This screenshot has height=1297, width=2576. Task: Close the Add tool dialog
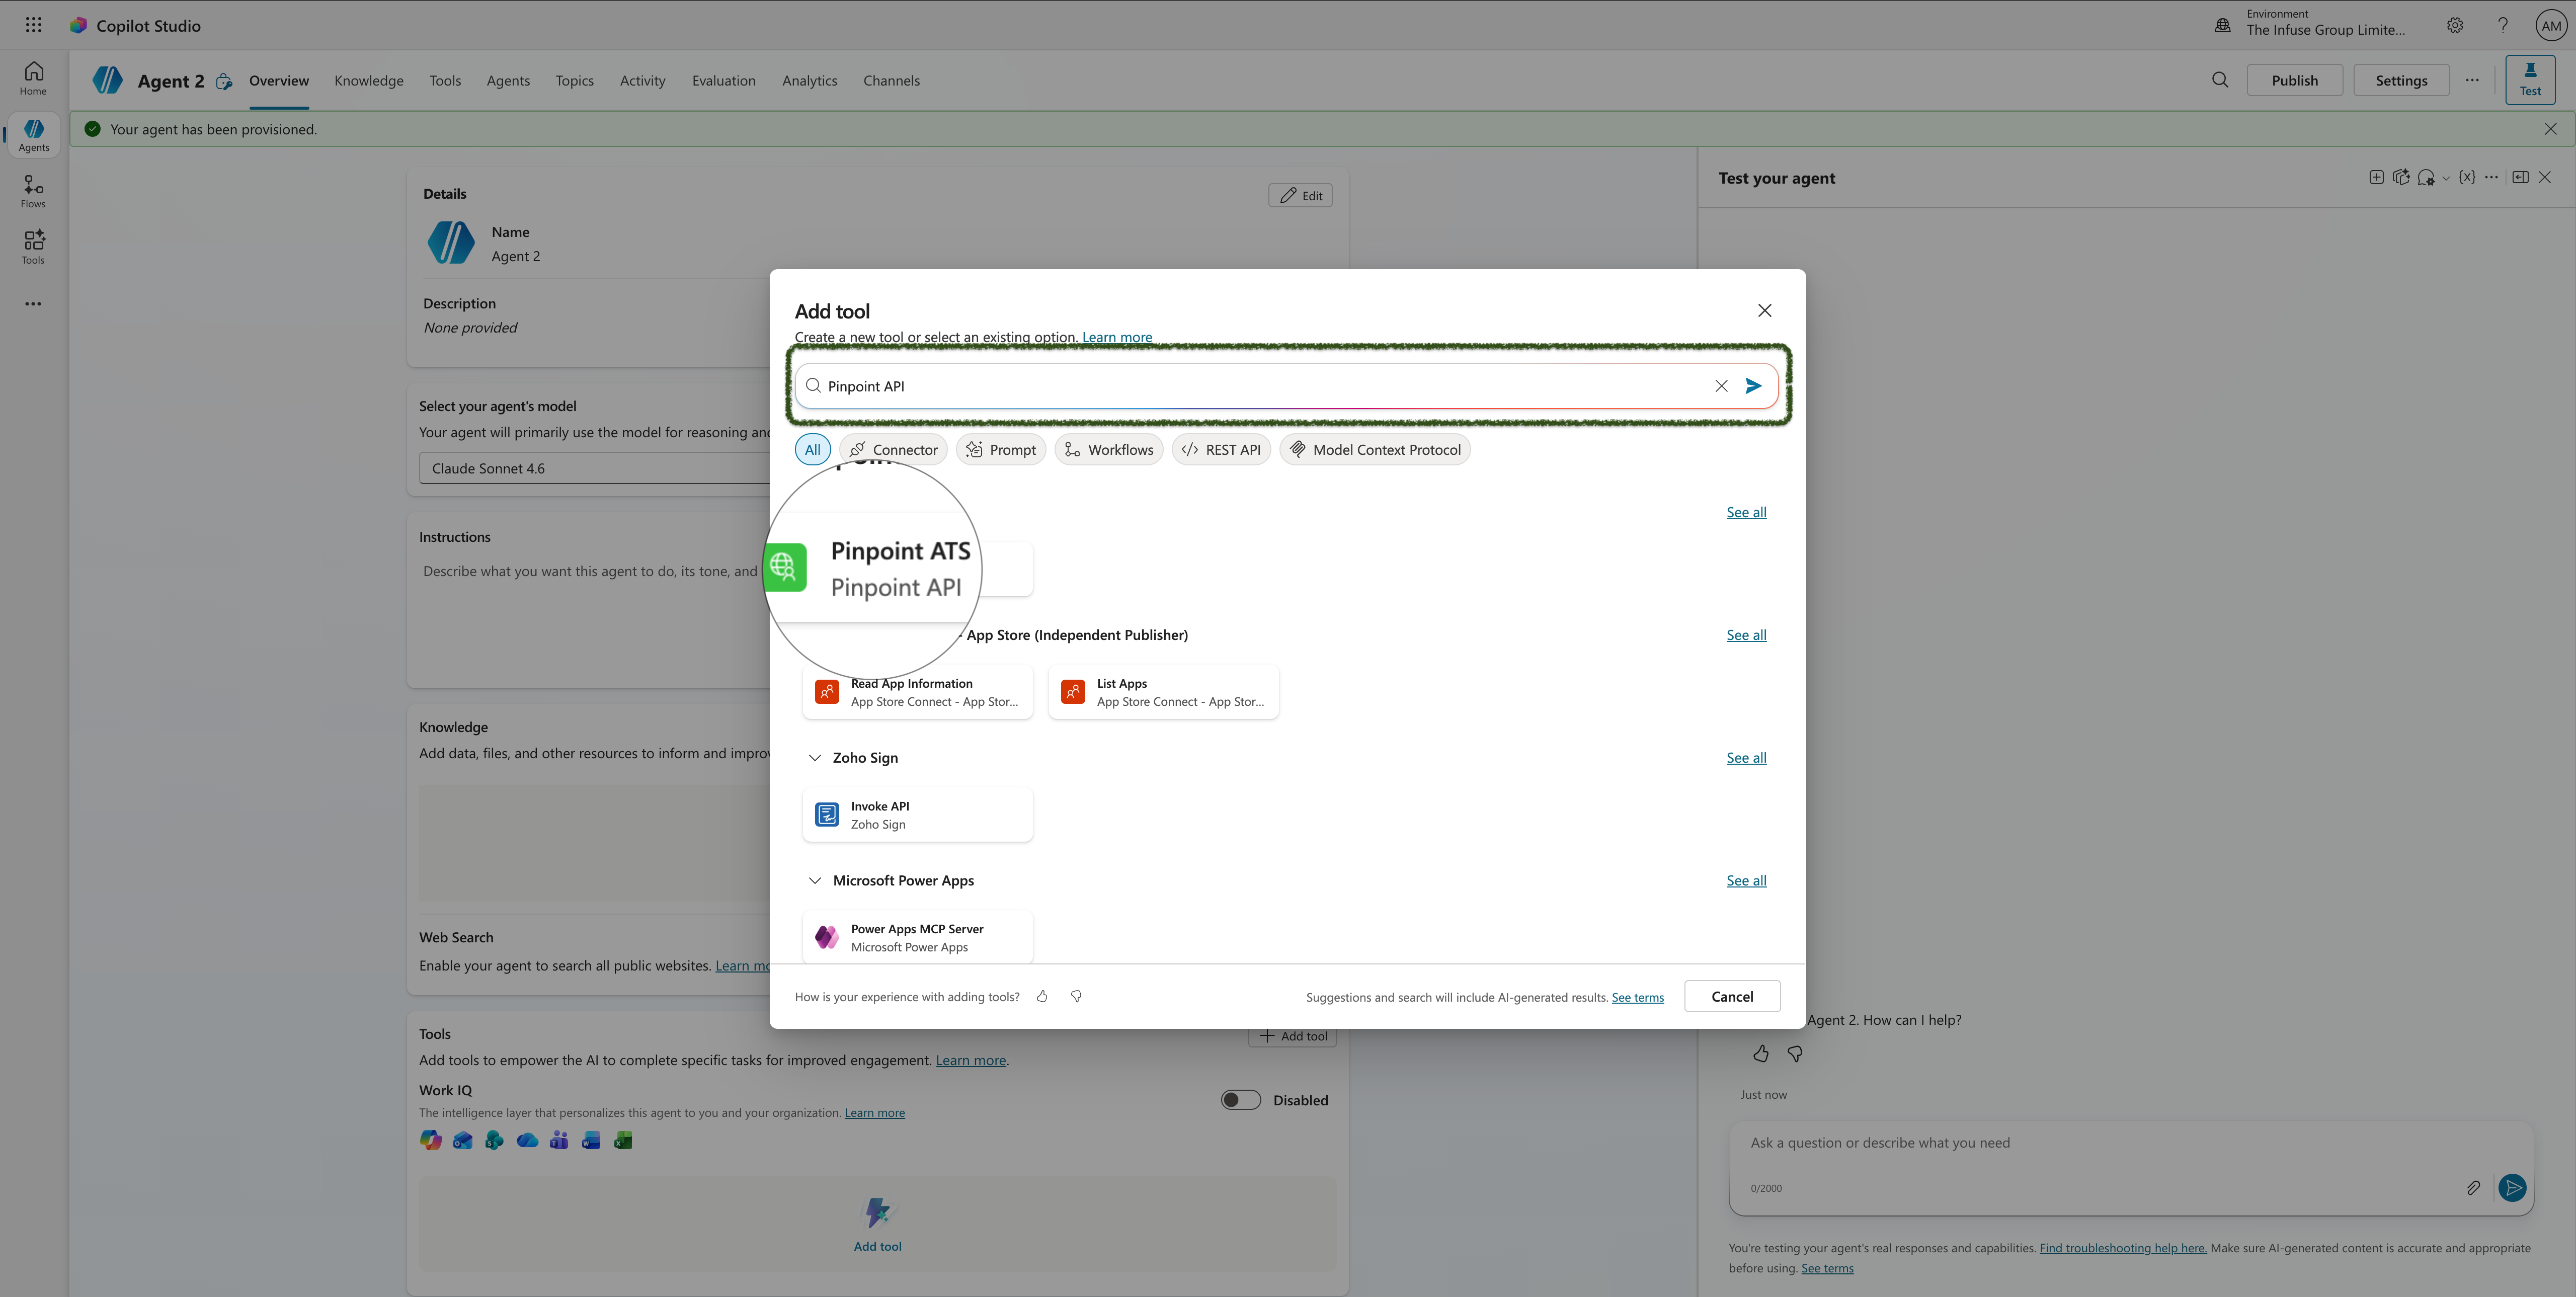tap(1765, 310)
